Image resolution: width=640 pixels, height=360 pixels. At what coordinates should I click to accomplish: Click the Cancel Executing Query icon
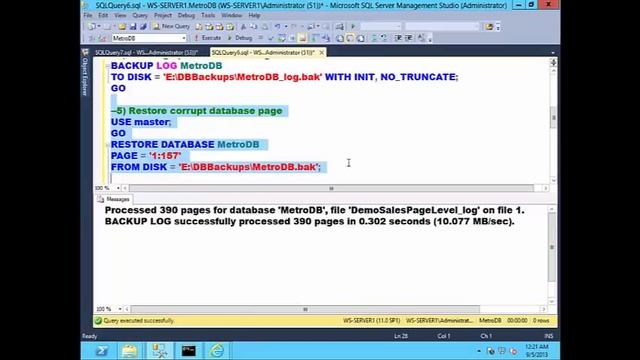coord(260,38)
